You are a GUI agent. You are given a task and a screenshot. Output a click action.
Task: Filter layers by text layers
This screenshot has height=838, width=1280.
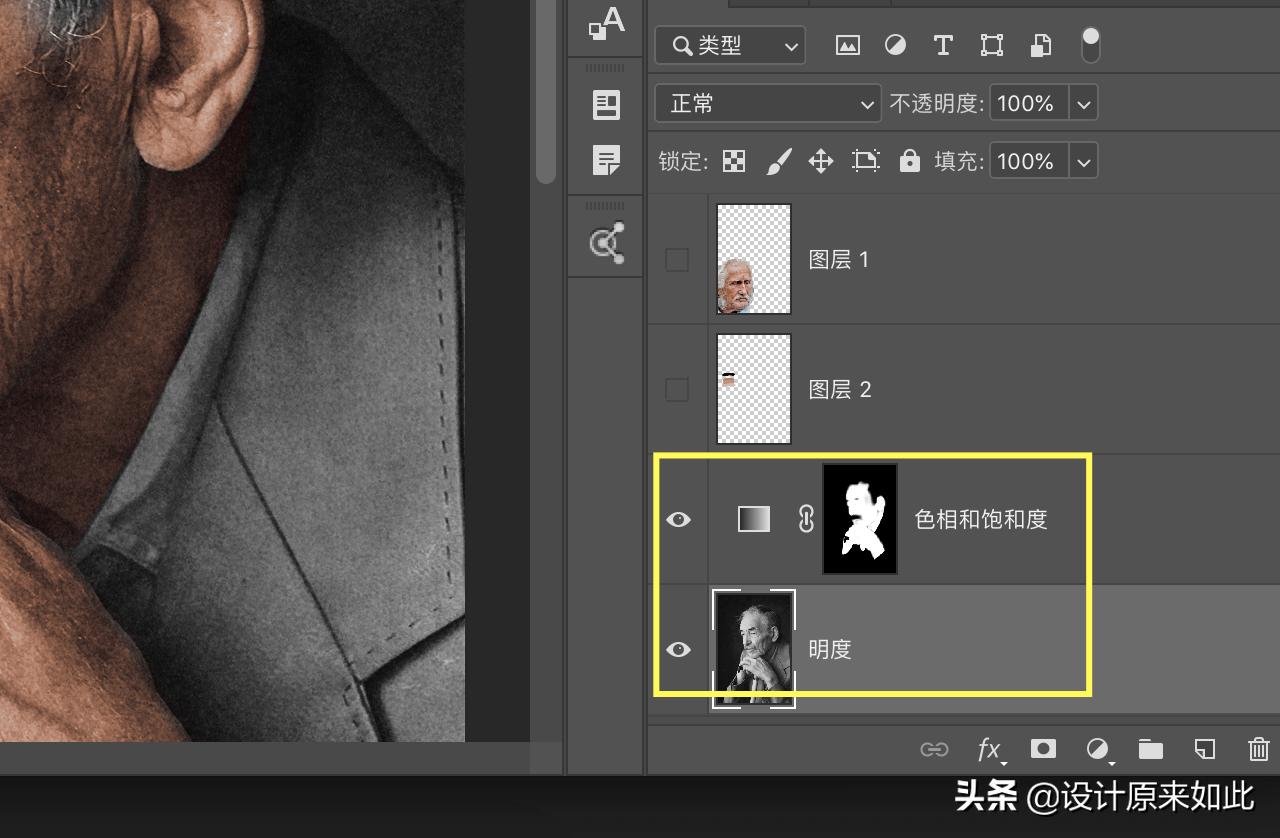[942, 45]
